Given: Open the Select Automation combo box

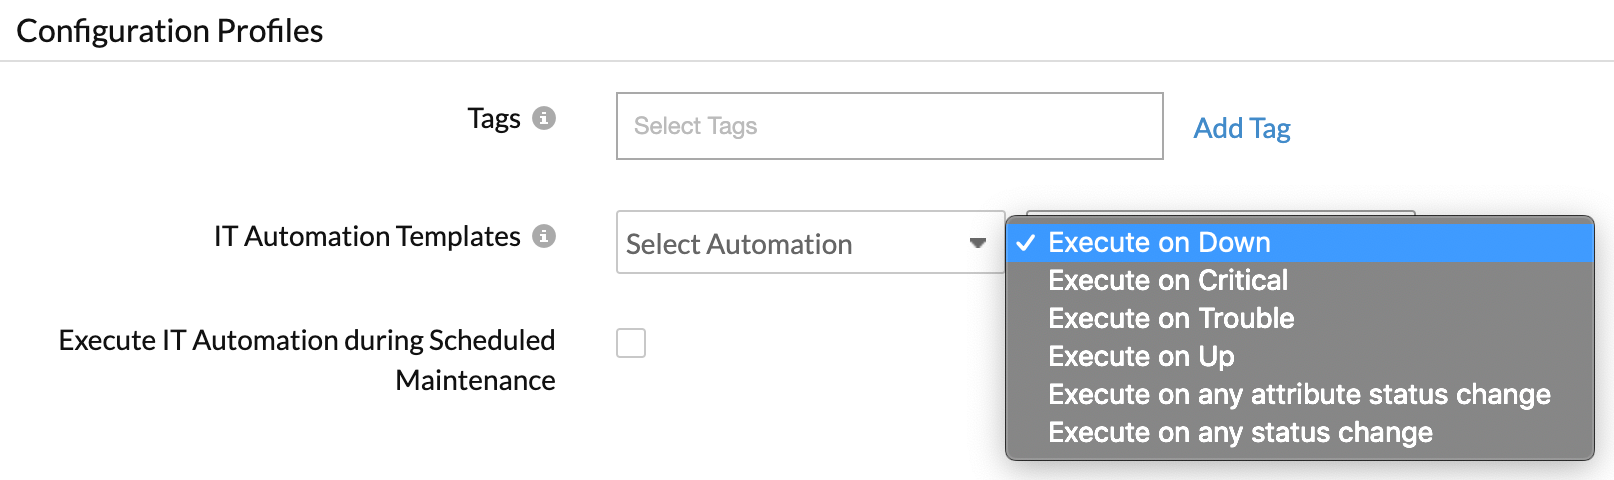Looking at the screenshot, I should pyautogui.click(x=790, y=243).
